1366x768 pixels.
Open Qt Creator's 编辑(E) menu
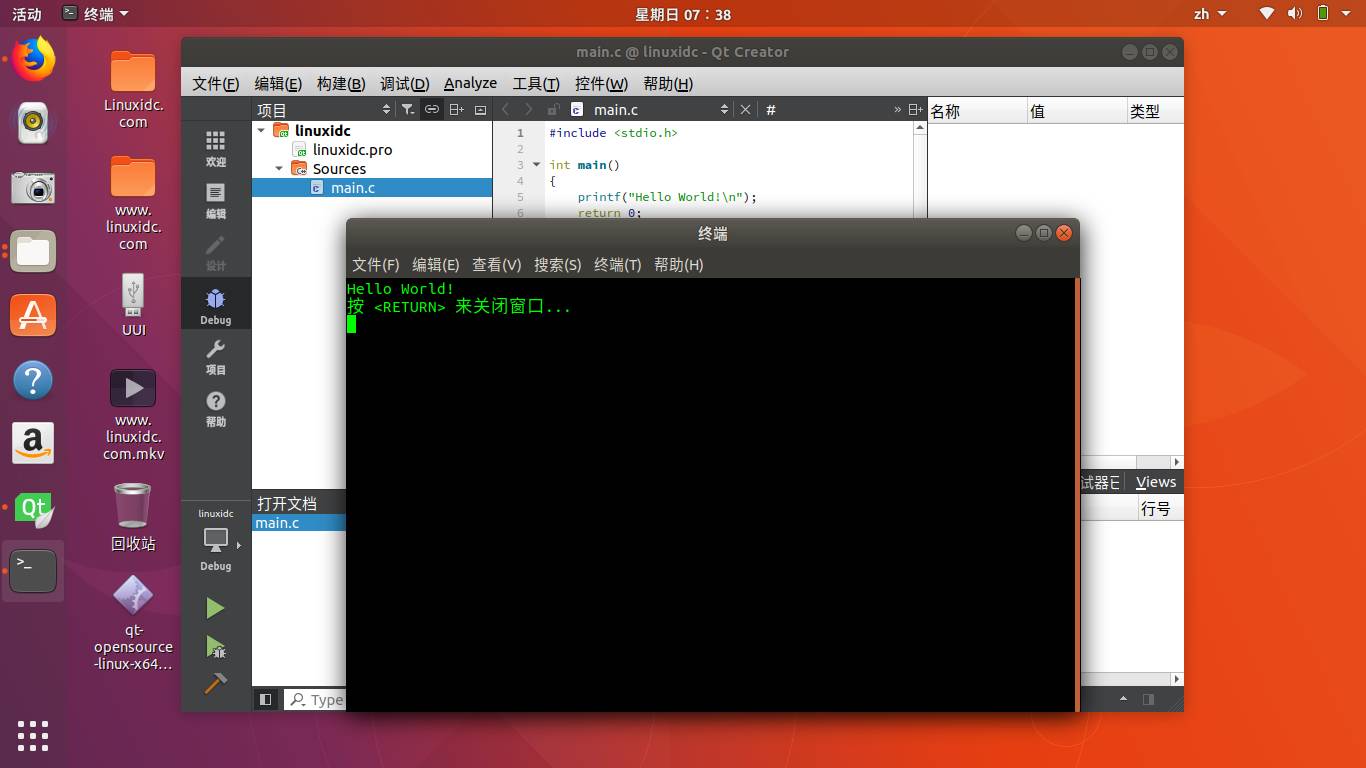[x=278, y=83]
